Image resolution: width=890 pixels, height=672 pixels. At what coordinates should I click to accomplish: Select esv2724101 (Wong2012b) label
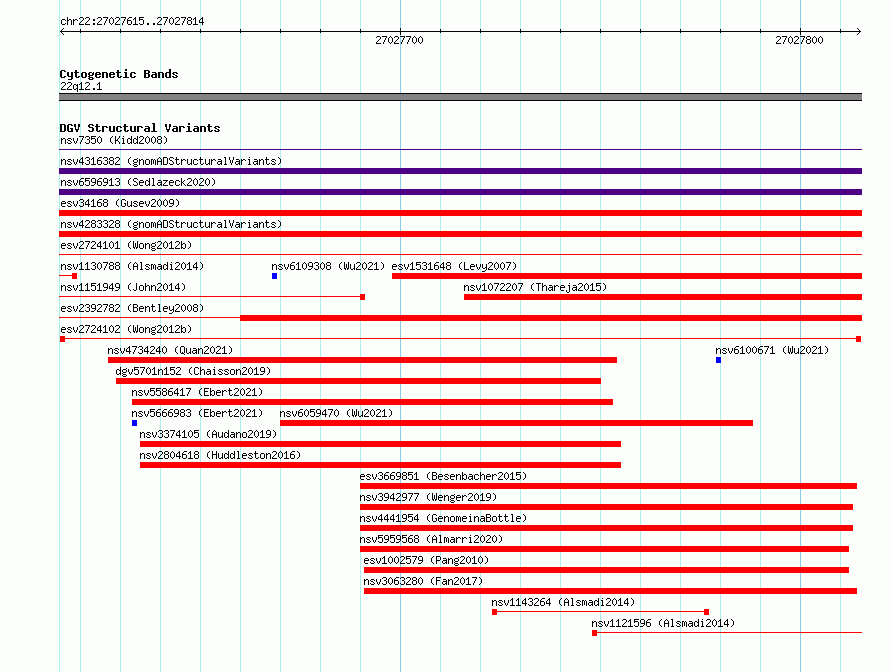point(126,245)
